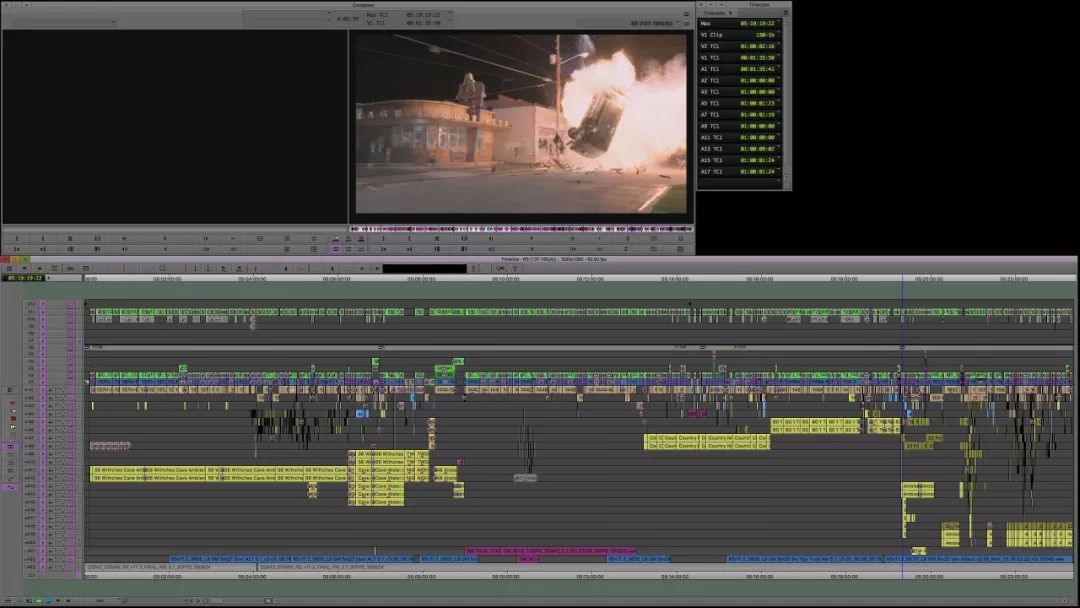Click the timeline ruler at 05:10:00:00
The width and height of the screenshot is (1080, 608).
[x=506, y=279]
